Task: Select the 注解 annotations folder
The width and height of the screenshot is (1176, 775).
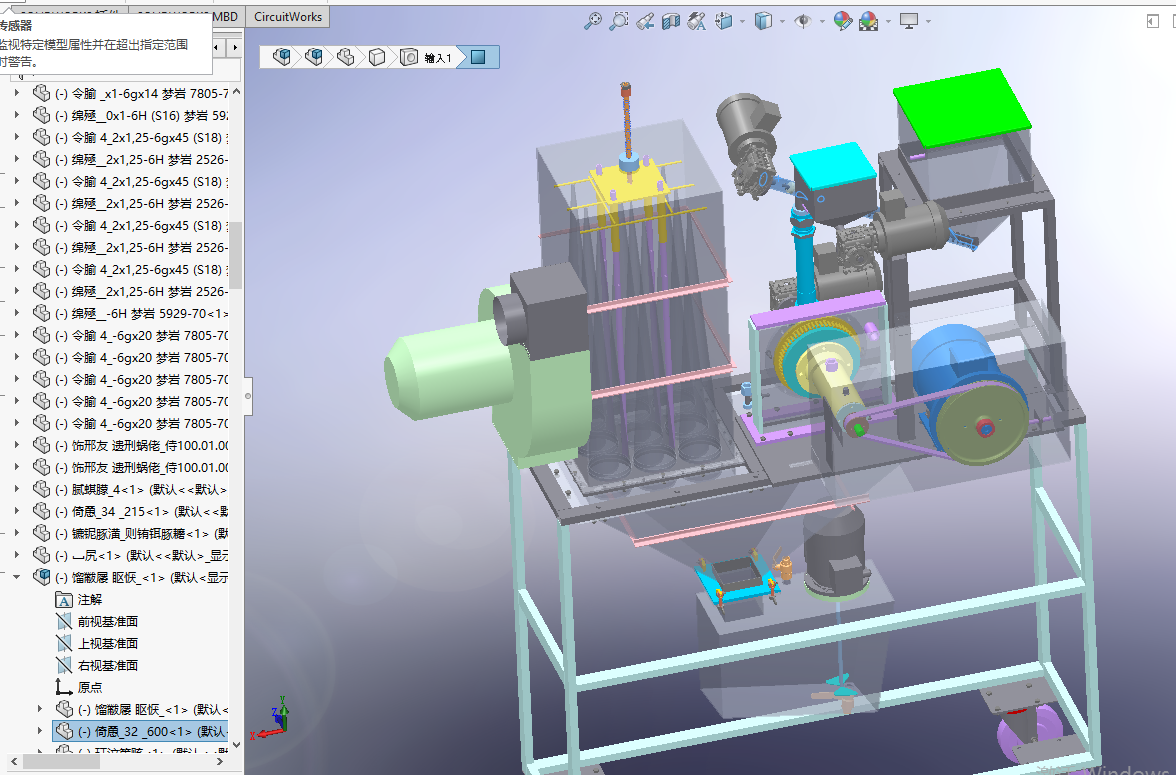Action: tap(90, 599)
